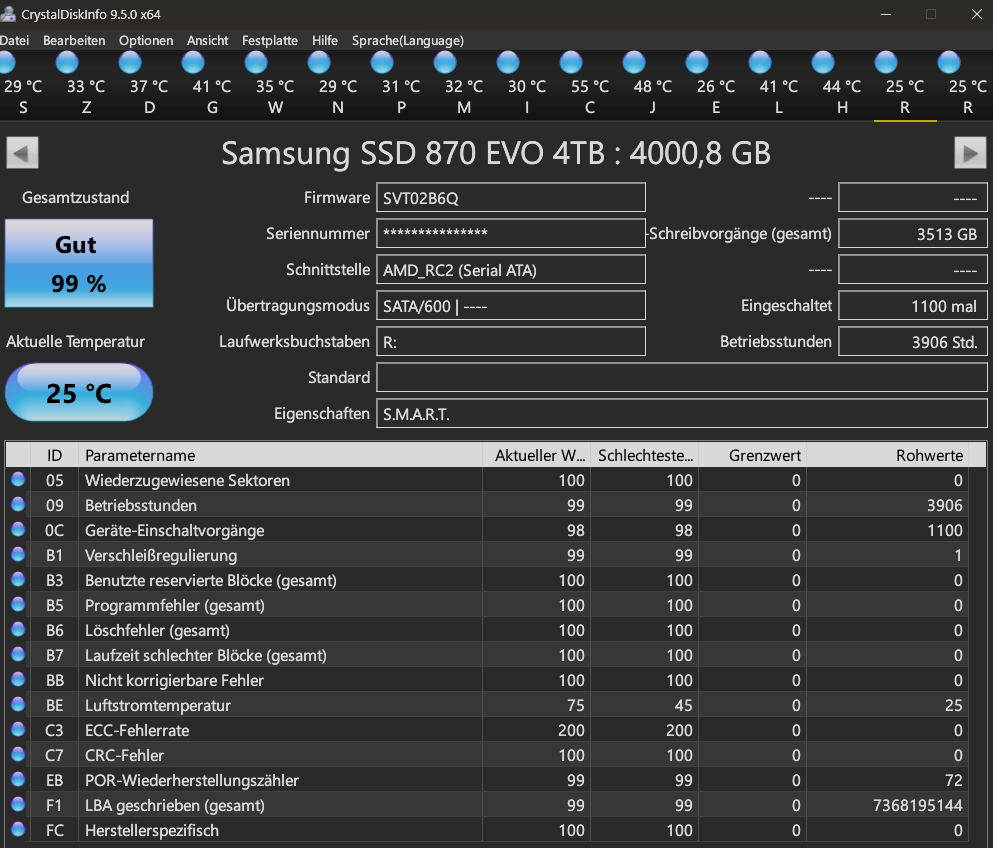Select the Laufzeit schlechter Blöcke (gesamt) row
This screenshot has width=993, height=848.
(488, 655)
